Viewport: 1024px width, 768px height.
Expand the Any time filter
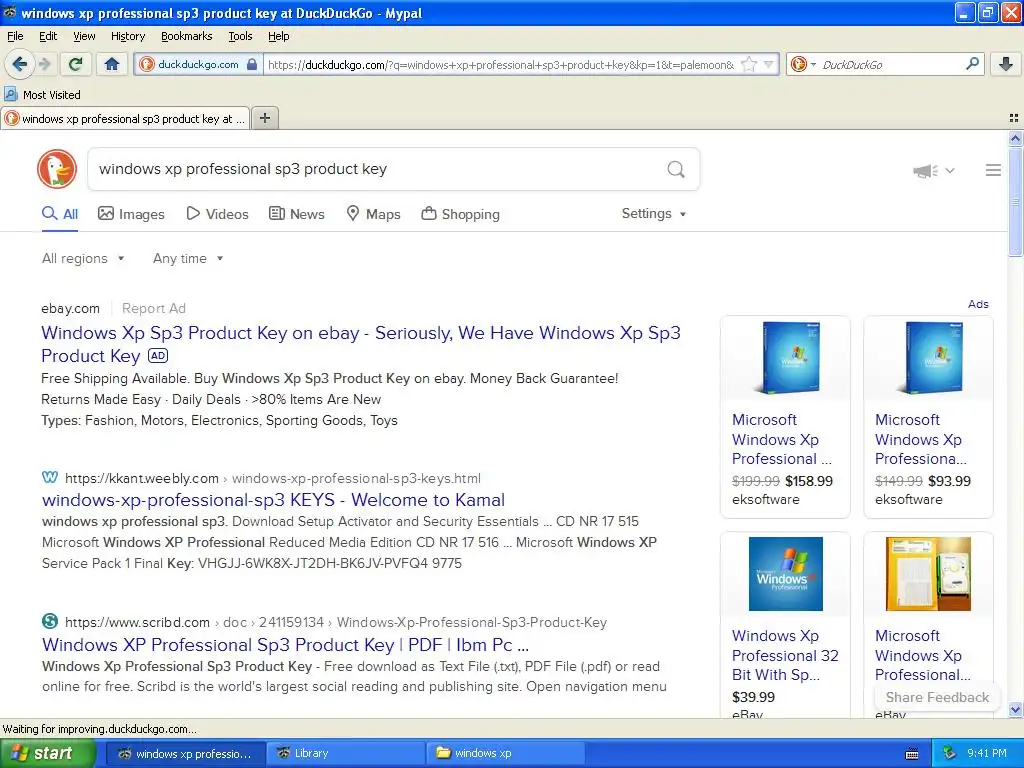(x=188, y=259)
